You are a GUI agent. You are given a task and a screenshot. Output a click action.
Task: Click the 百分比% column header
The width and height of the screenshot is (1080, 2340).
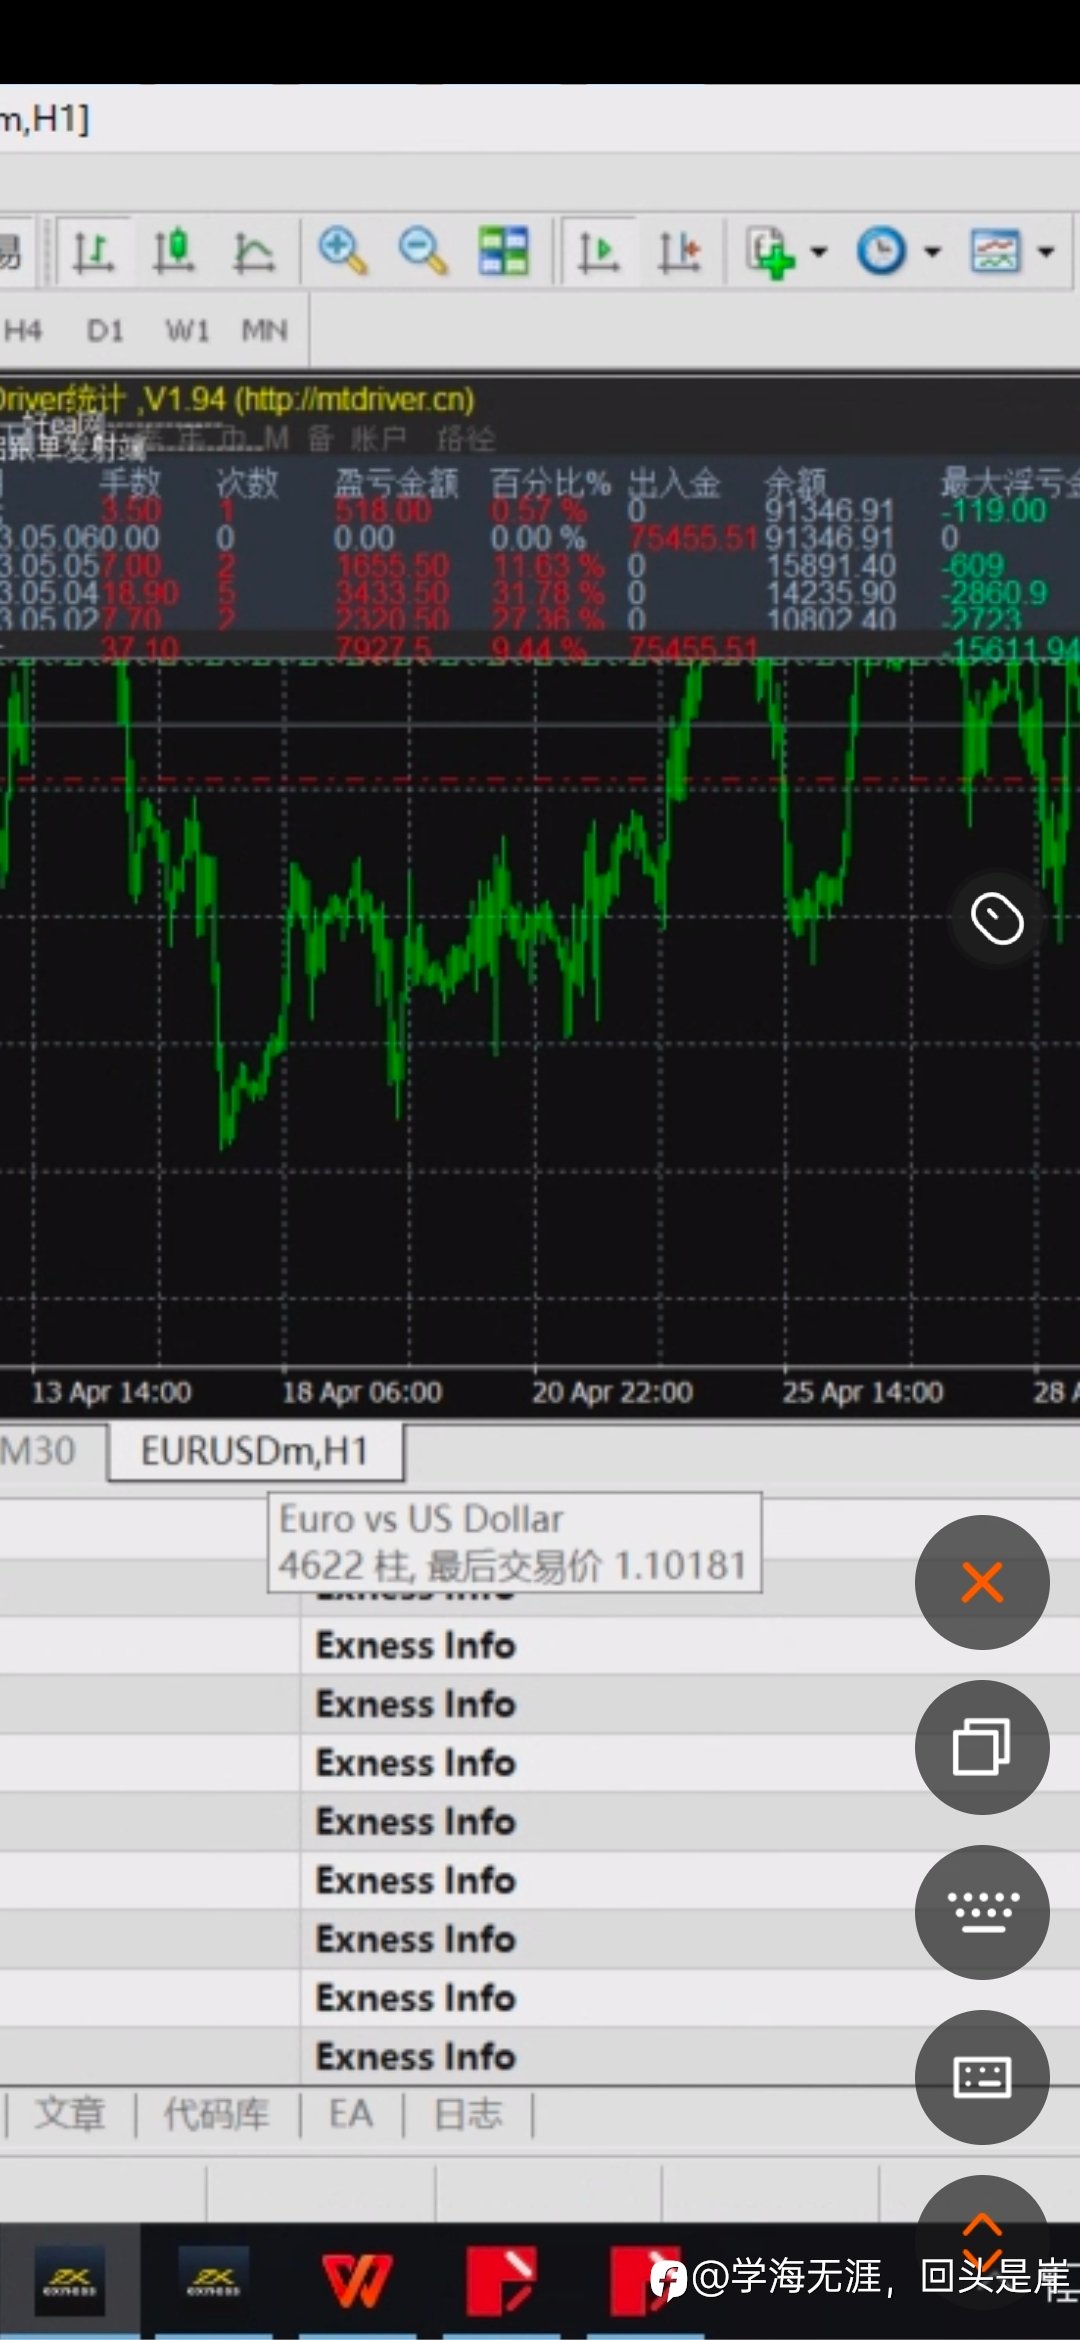click(550, 482)
